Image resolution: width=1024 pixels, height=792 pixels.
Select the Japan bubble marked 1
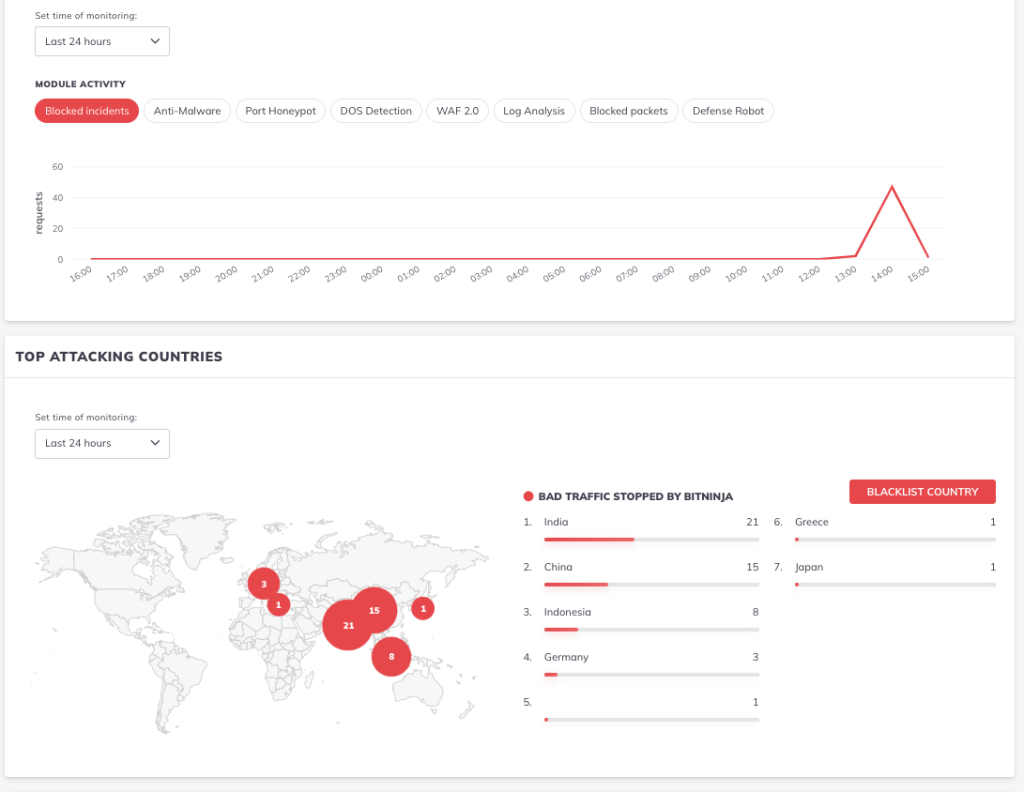point(422,608)
